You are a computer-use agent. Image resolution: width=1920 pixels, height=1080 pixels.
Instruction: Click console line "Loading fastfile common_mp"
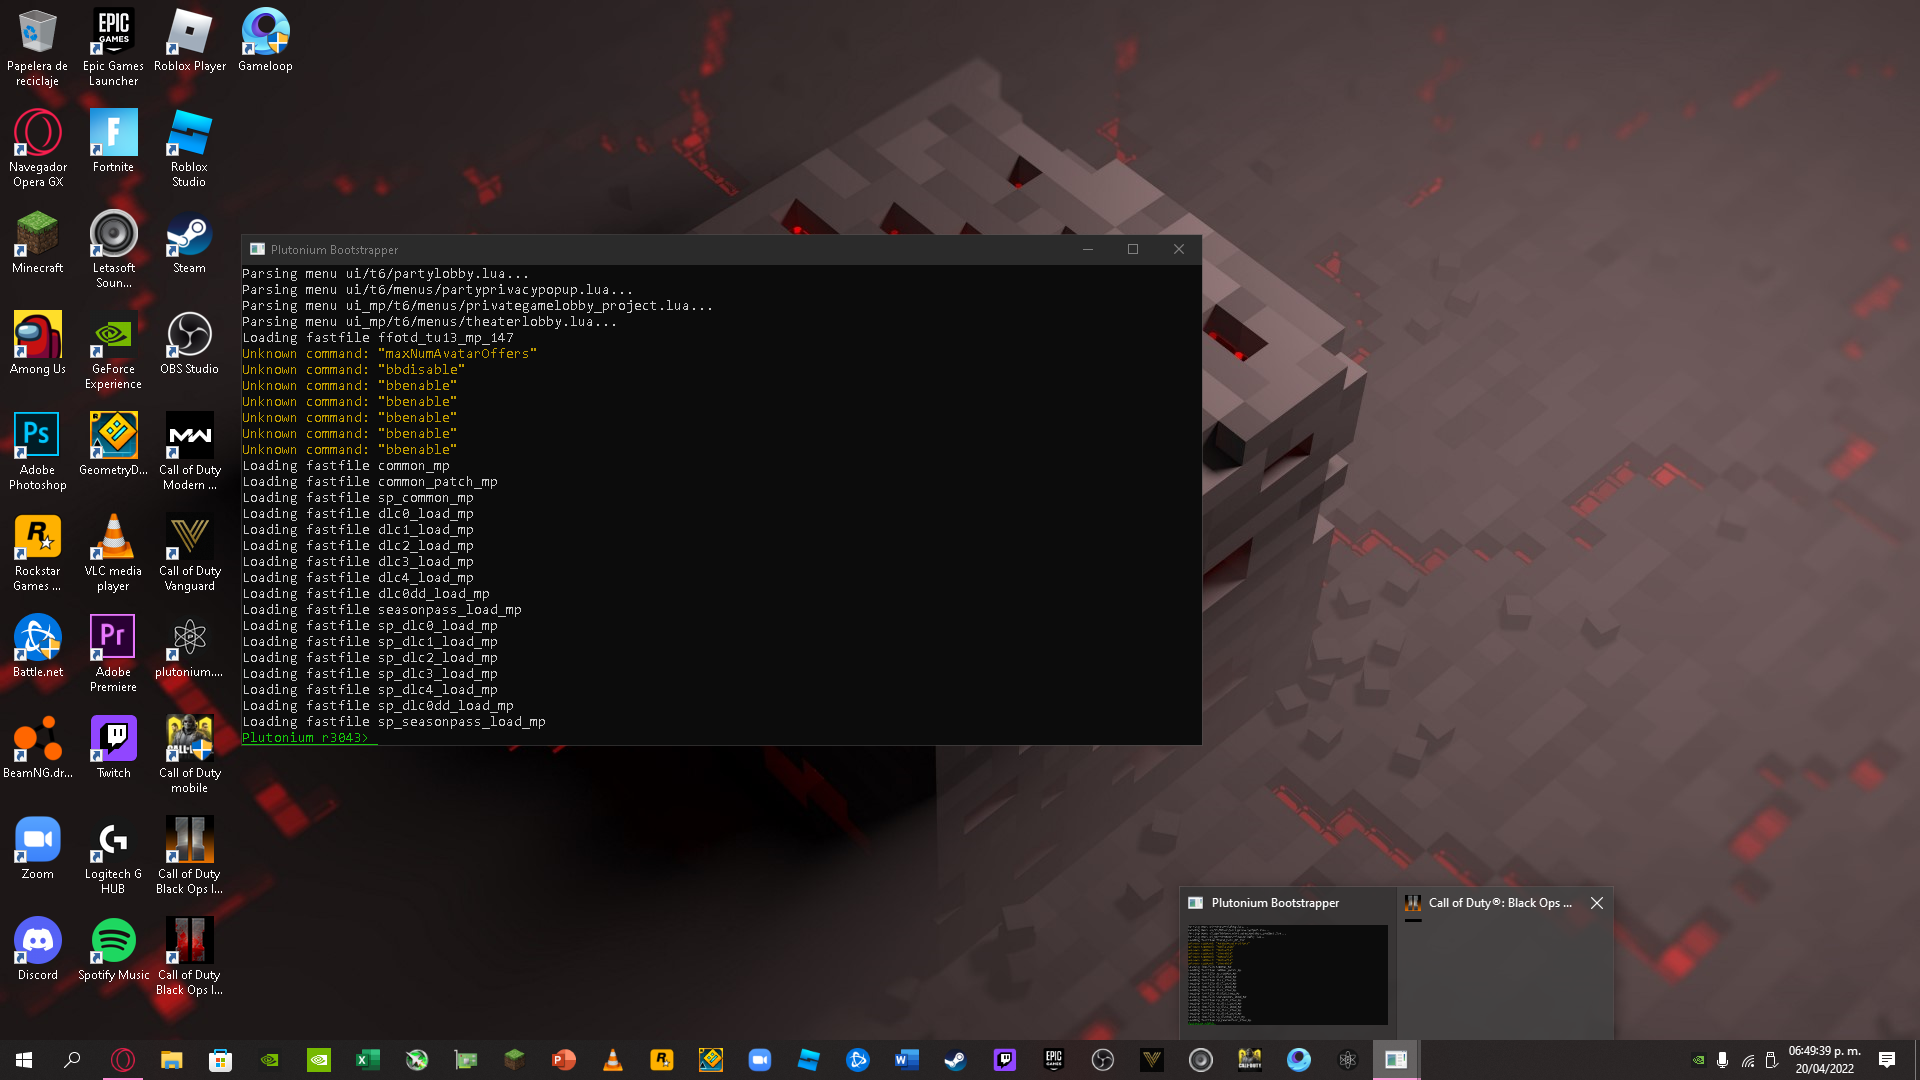tap(345, 466)
